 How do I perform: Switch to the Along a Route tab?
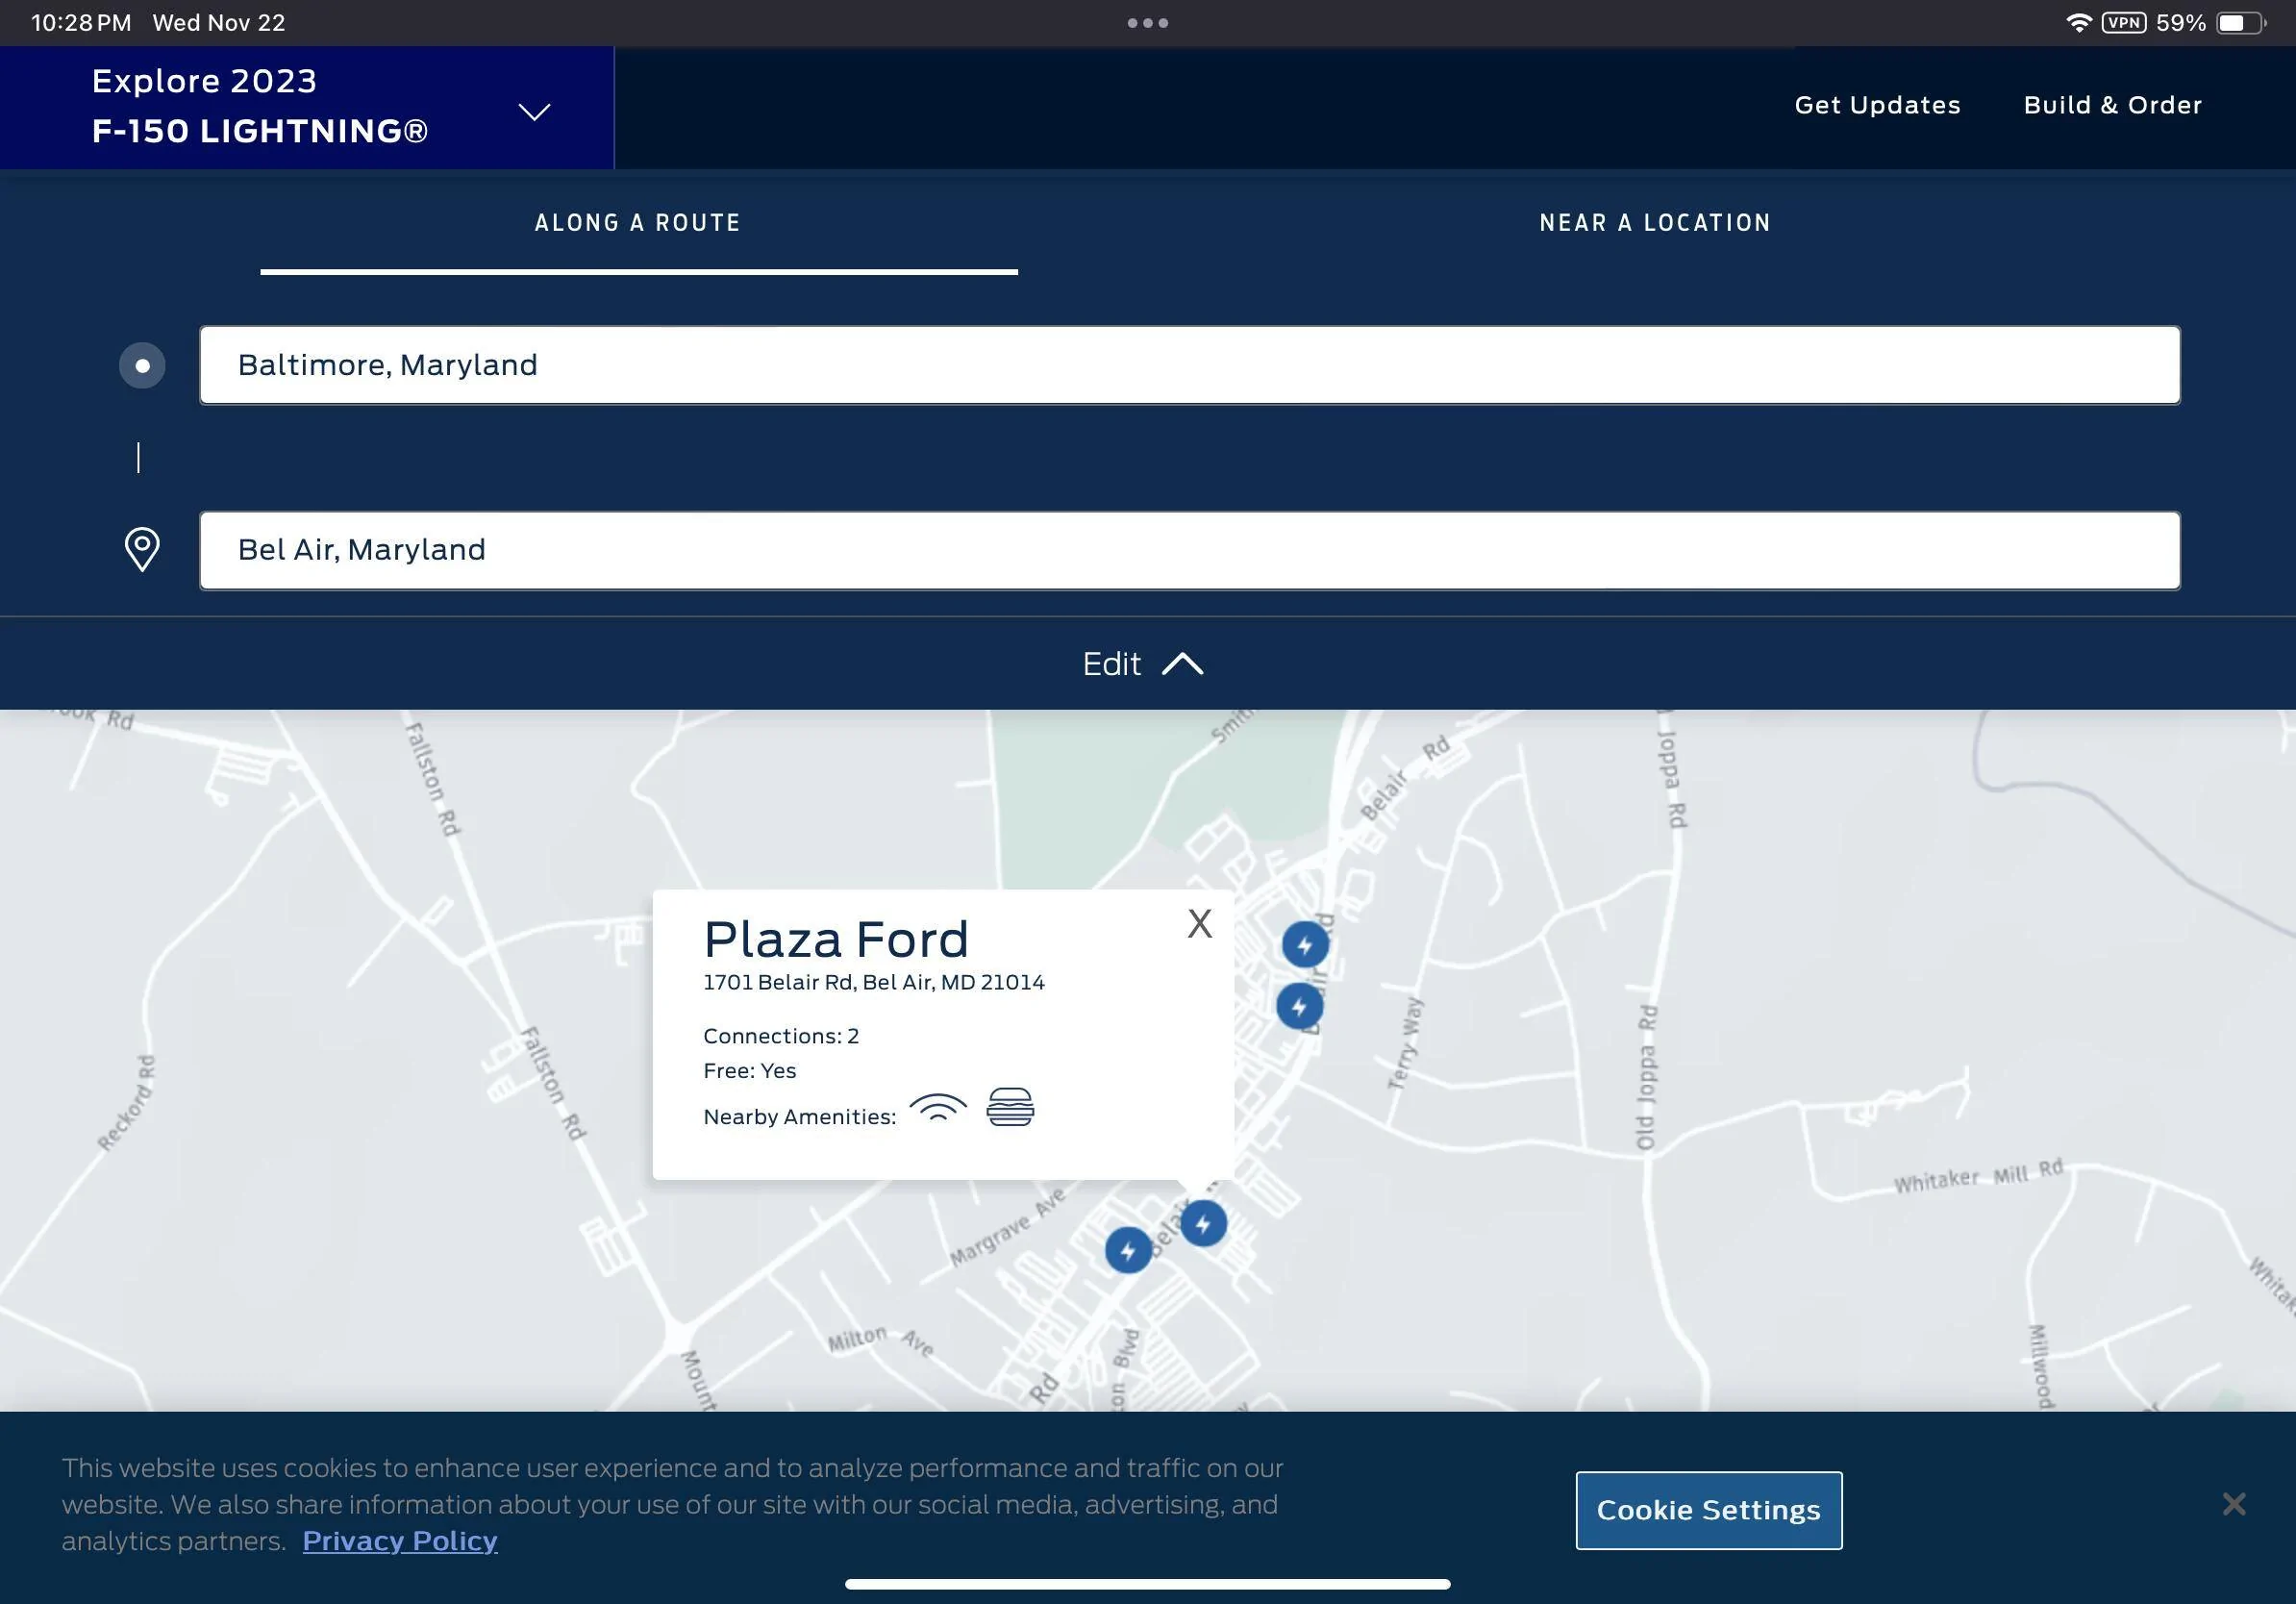638,222
